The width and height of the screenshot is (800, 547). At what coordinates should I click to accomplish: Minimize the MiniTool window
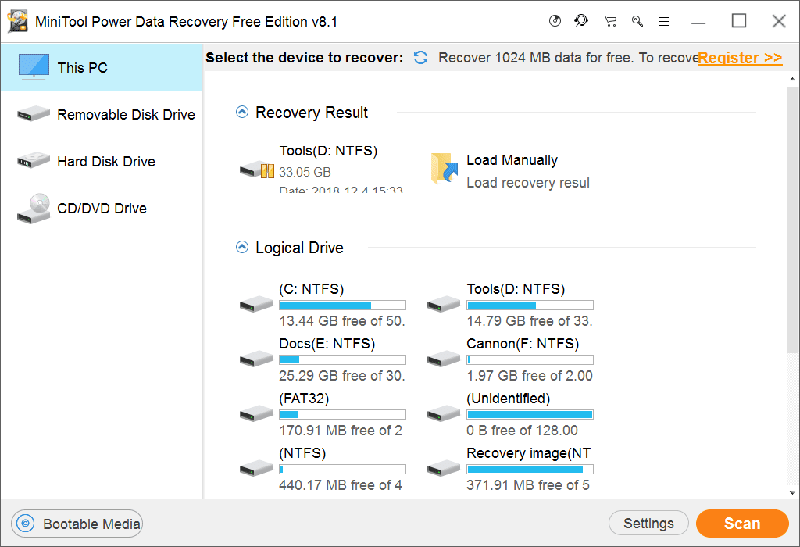(698, 22)
